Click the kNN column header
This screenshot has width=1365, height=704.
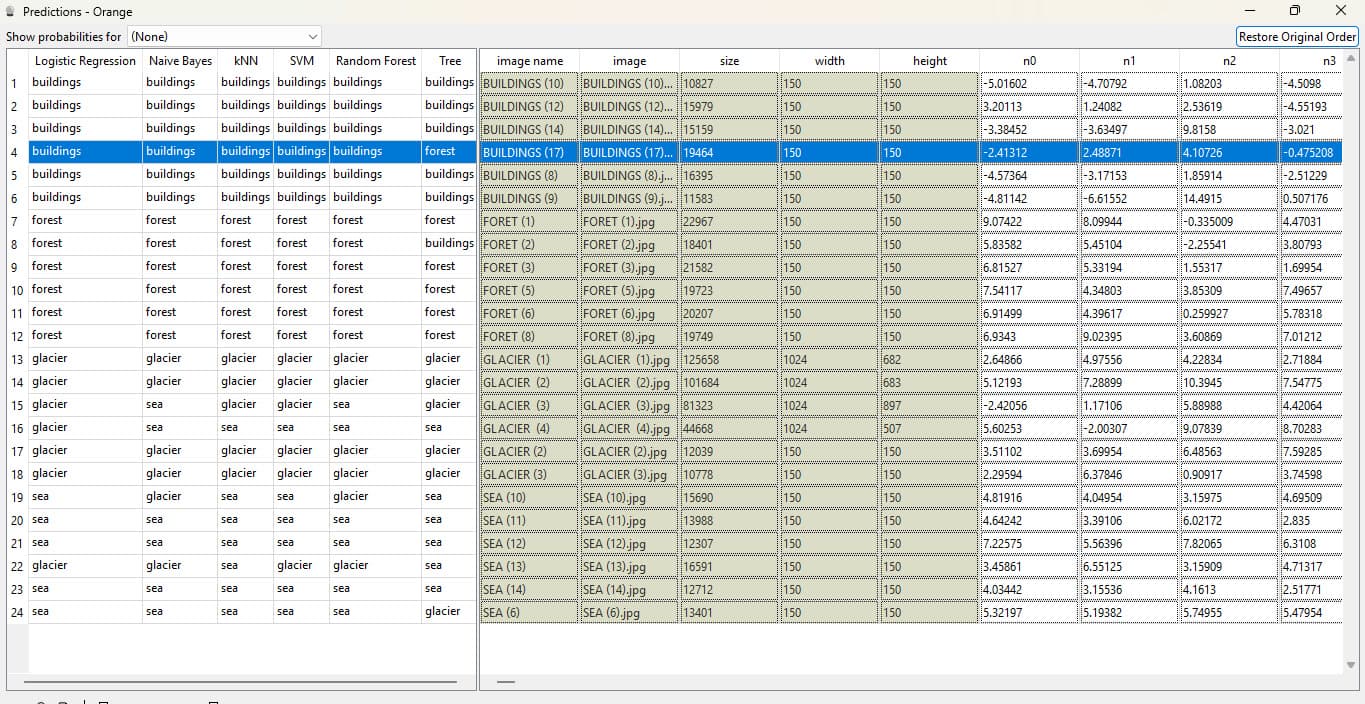pyautogui.click(x=246, y=61)
